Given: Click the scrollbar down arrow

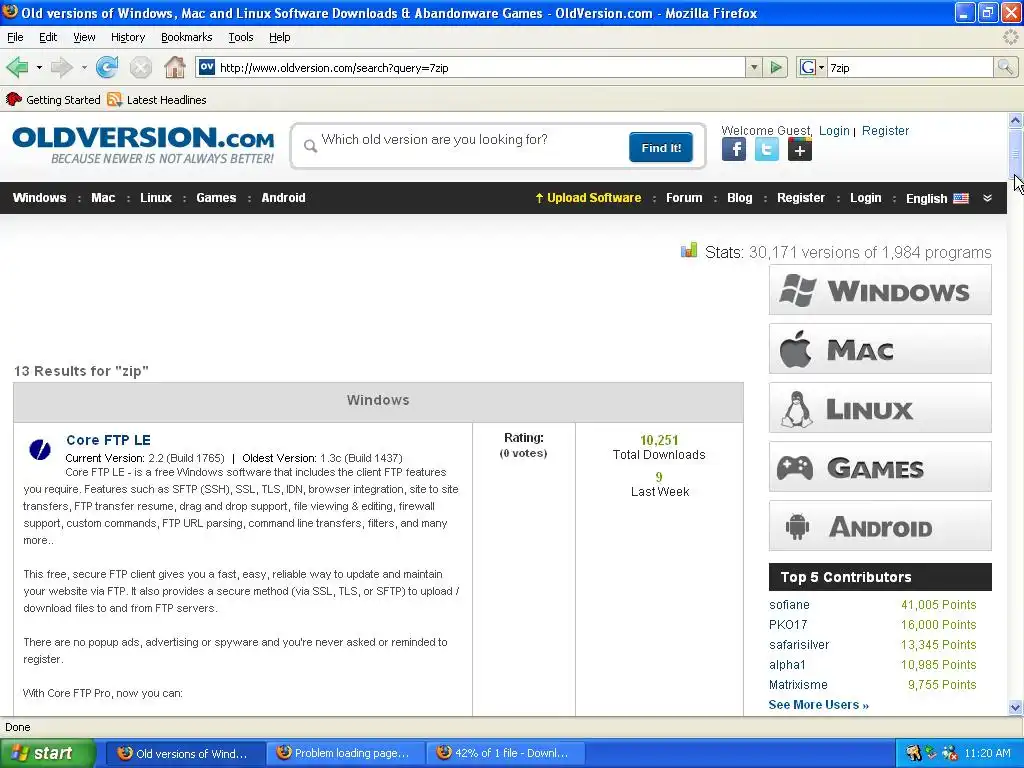Looking at the screenshot, I should click(1015, 707).
